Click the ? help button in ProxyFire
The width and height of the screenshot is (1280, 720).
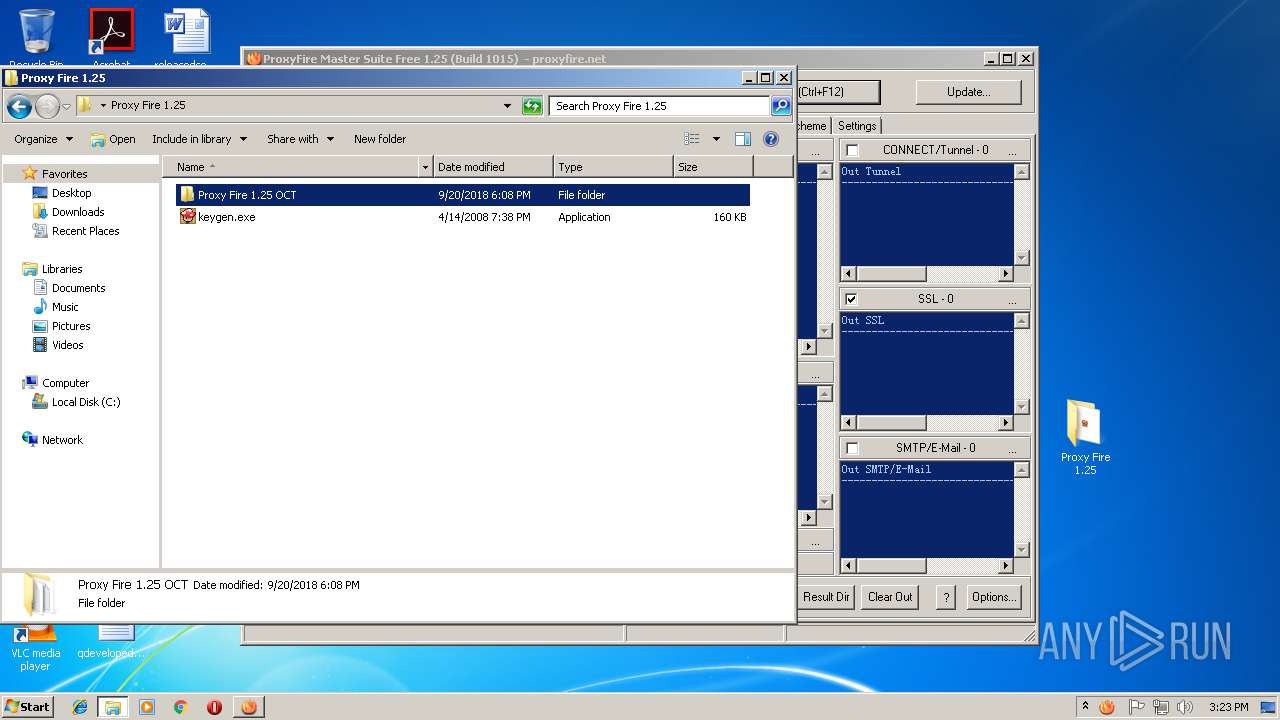[945, 597]
